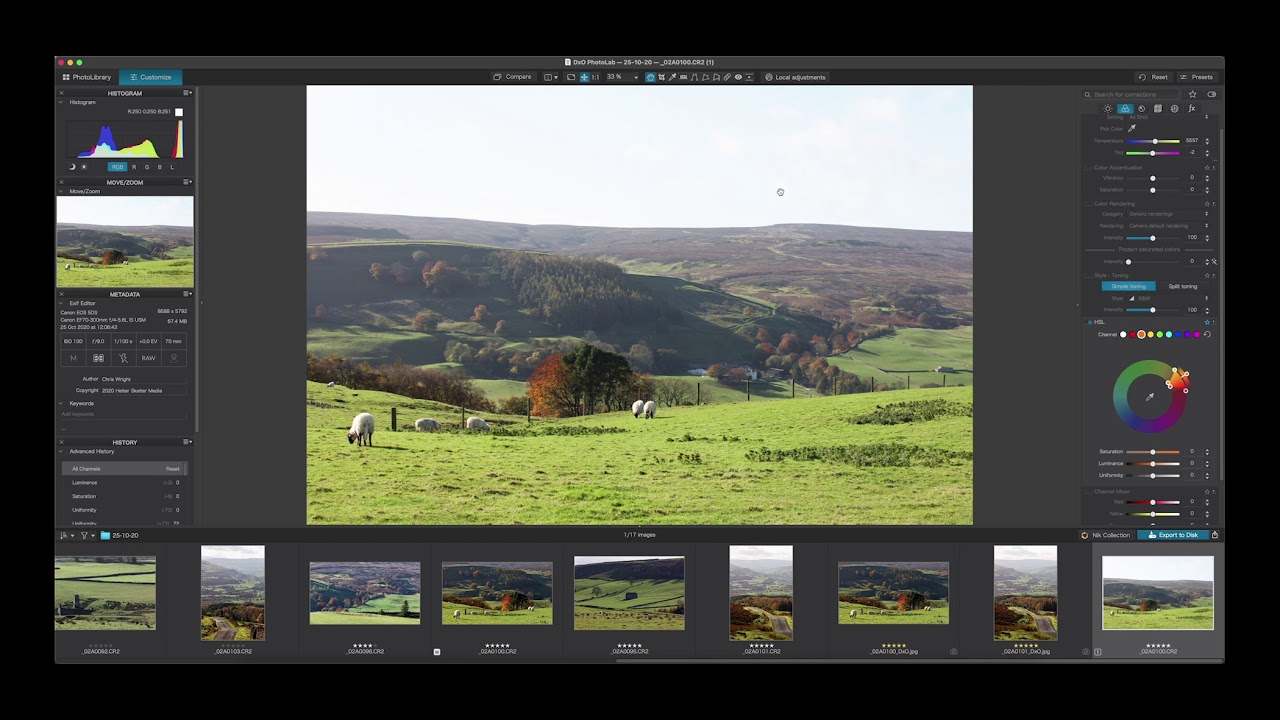The height and width of the screenshot is (720, 1280).
Task: Adjust the Temperature slider
Action: pyautogui.click(x=1153, y=141)
